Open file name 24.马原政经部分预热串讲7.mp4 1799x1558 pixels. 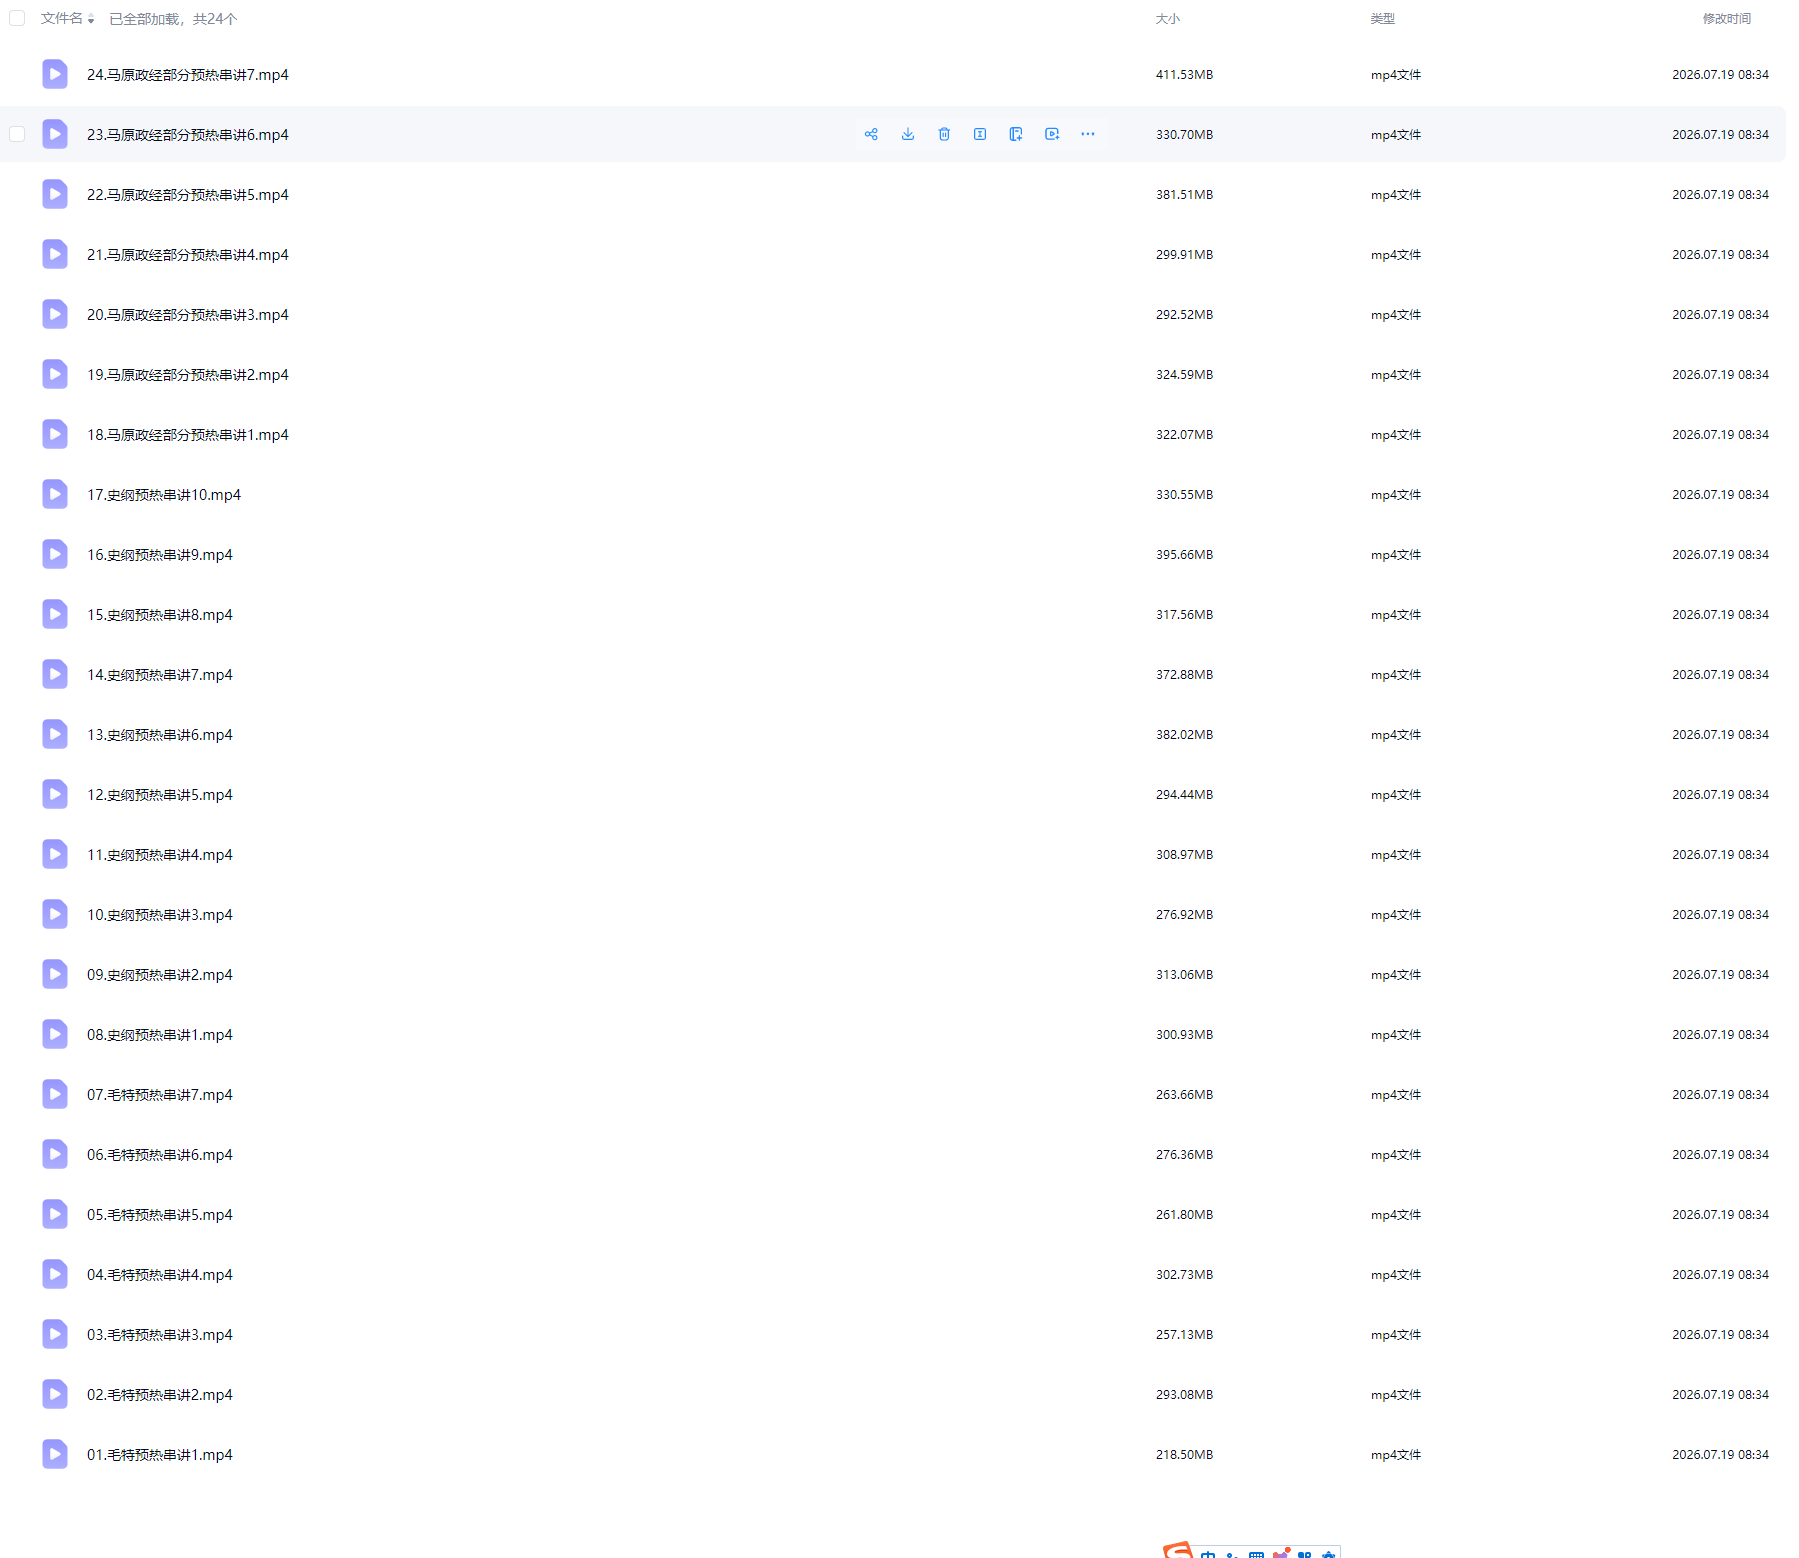click(x=188, y=75)
